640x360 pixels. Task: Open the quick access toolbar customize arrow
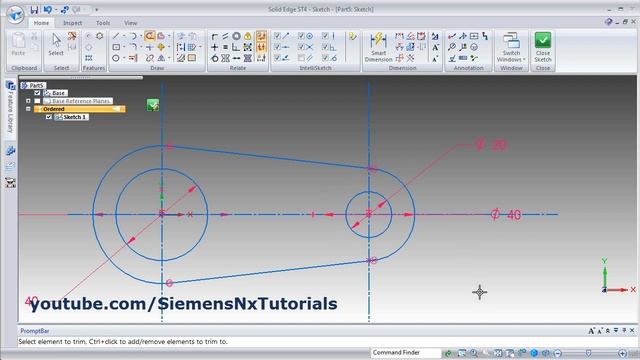pos(97,9)
